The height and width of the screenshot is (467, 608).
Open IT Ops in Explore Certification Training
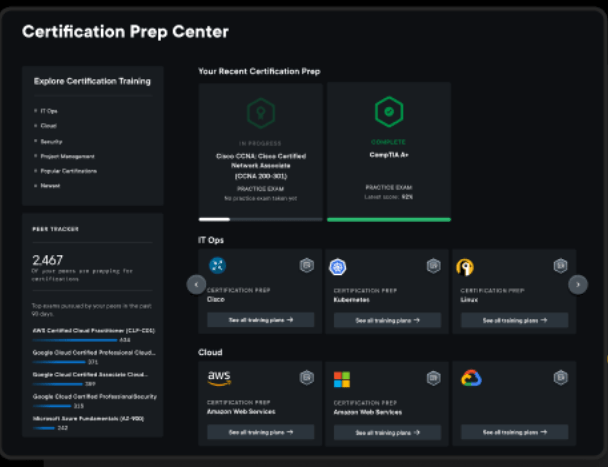point(49,111)
